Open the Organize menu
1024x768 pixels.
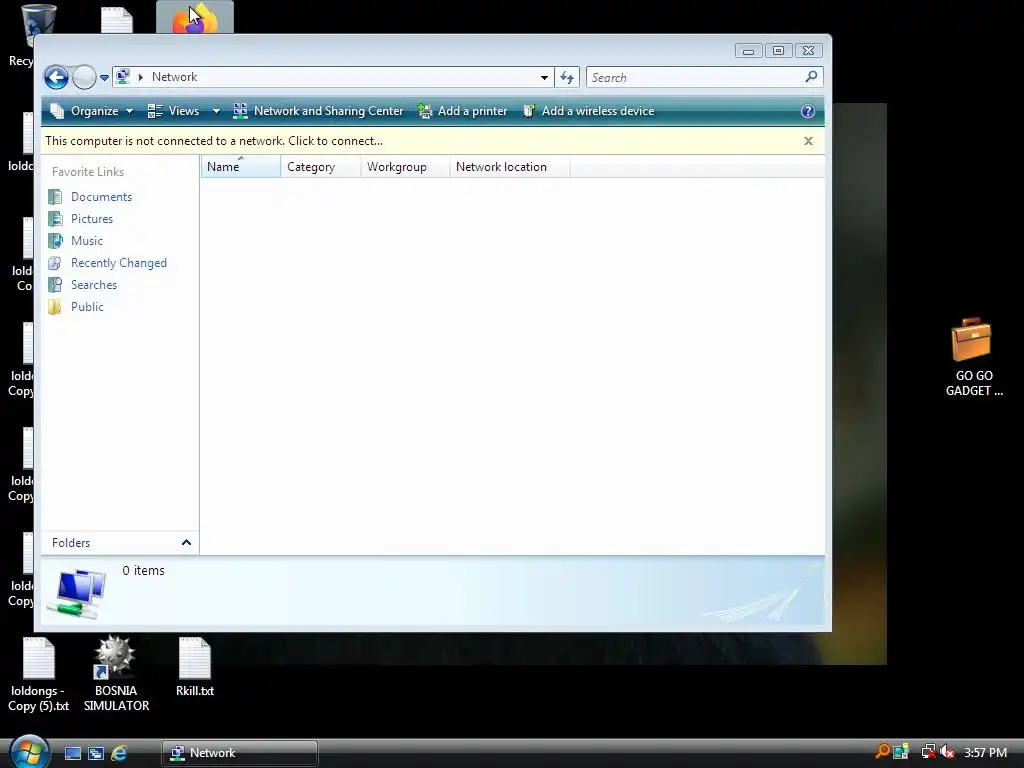(92, 111)
